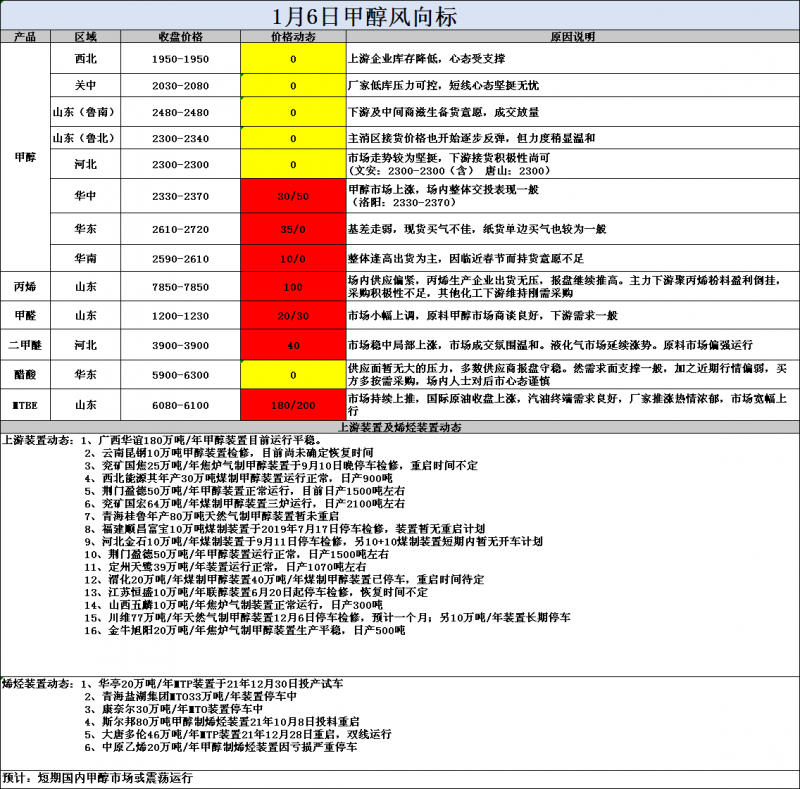The height and width of the screenshot is (789, 800).
Task: Click the red cell showing '100'
Action: 293,287
